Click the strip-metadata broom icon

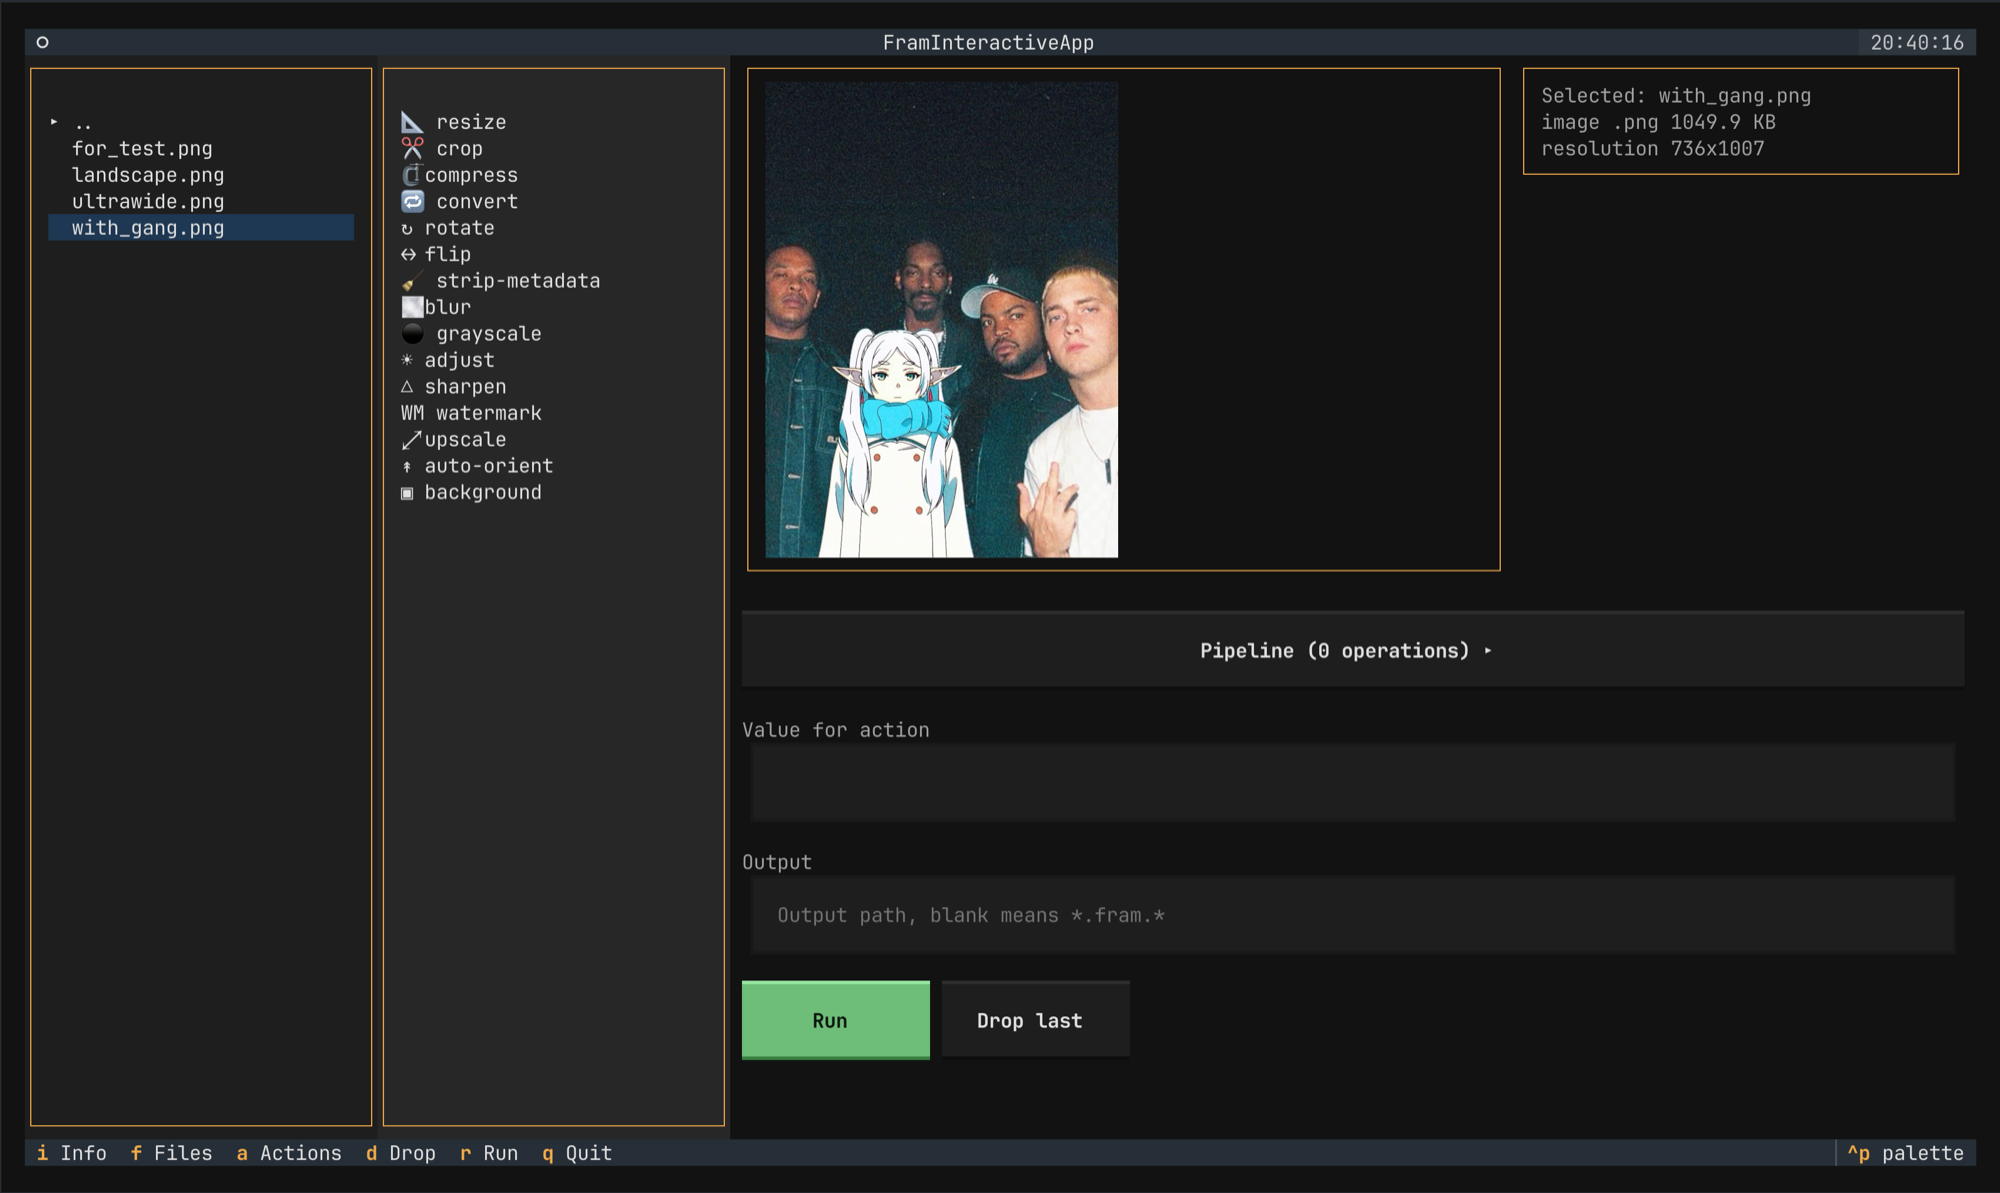[x=411, y=281]
